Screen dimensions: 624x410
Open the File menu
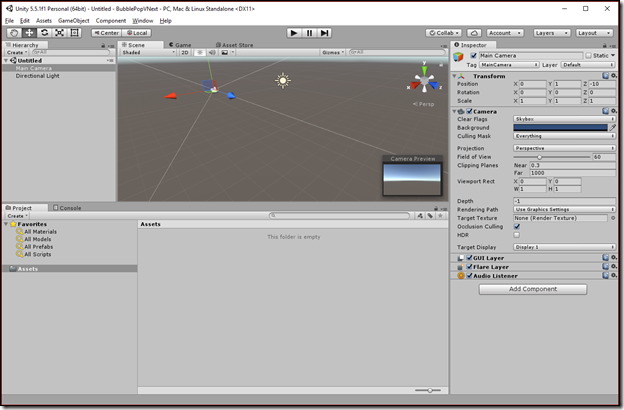pos(10,21)
